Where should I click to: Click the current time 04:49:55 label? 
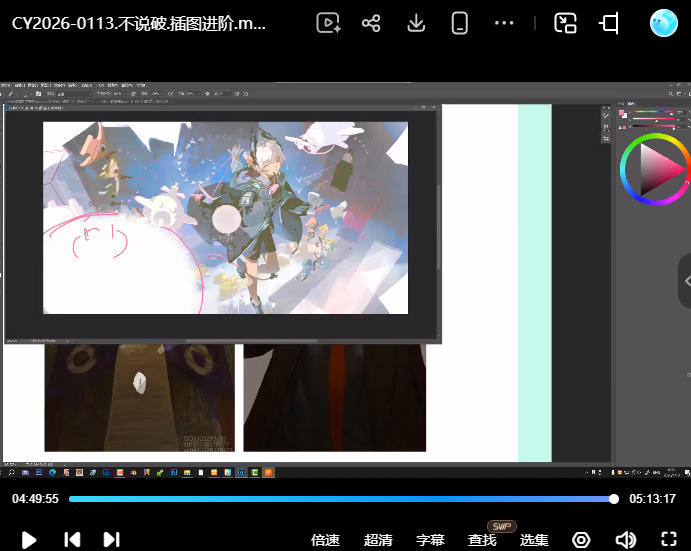pyautogui.click(x=35, y=499)
